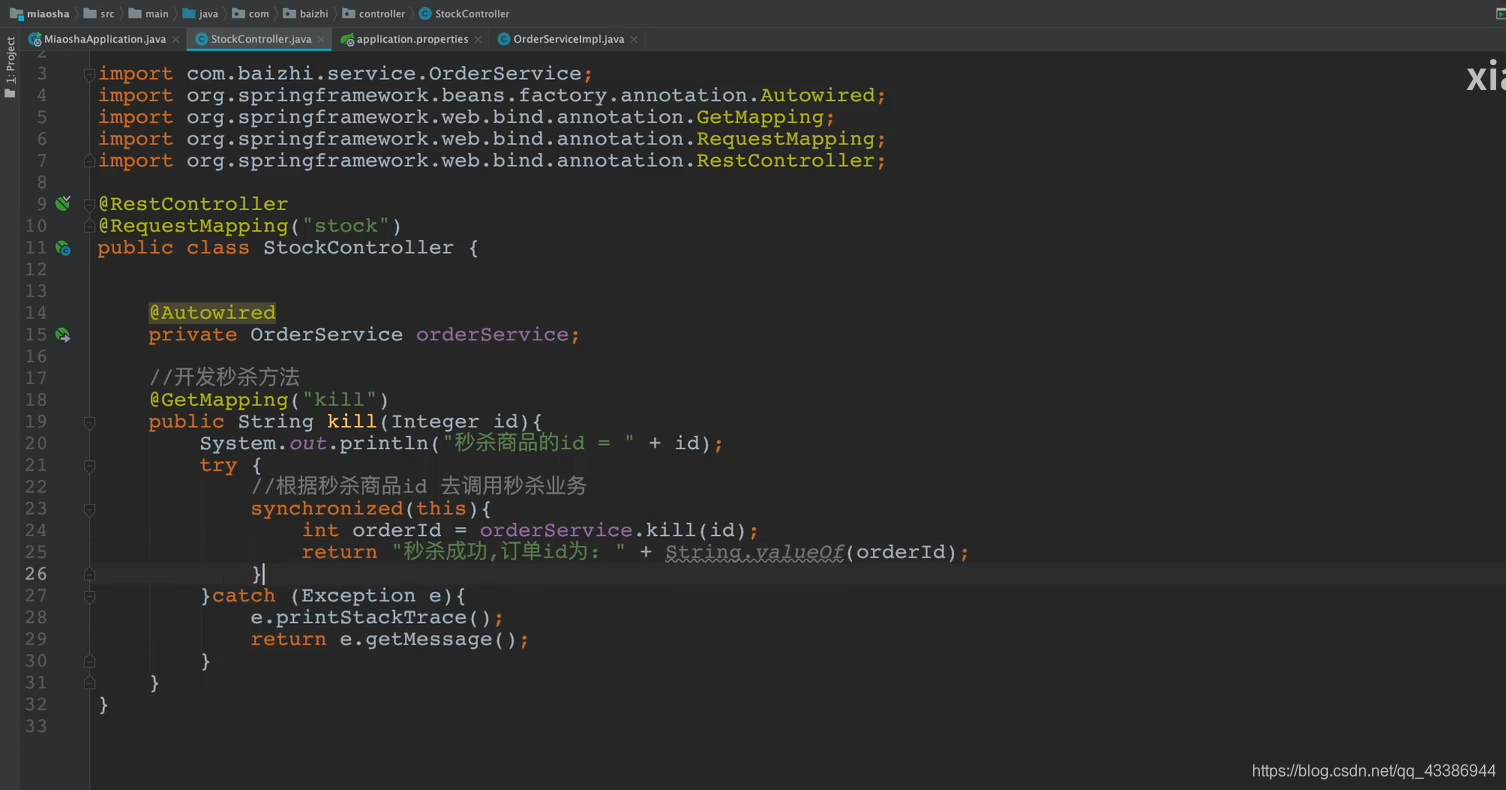Image resolution: width=1506 pixels, height=790 pixels.
Task: Collapse the synchronized block fold on line 23
Action: tap(89, 509)
